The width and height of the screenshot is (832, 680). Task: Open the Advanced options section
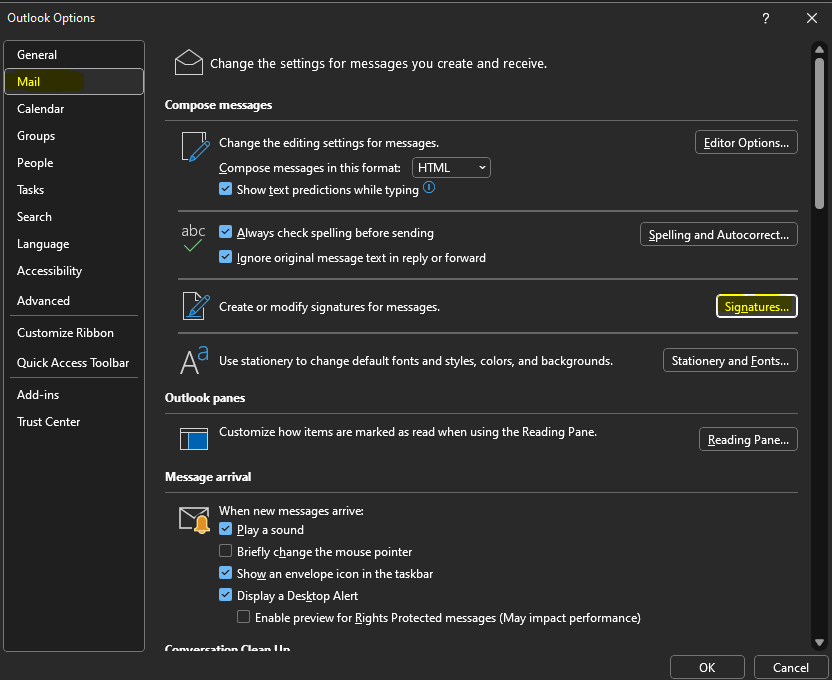coord(43,300)
